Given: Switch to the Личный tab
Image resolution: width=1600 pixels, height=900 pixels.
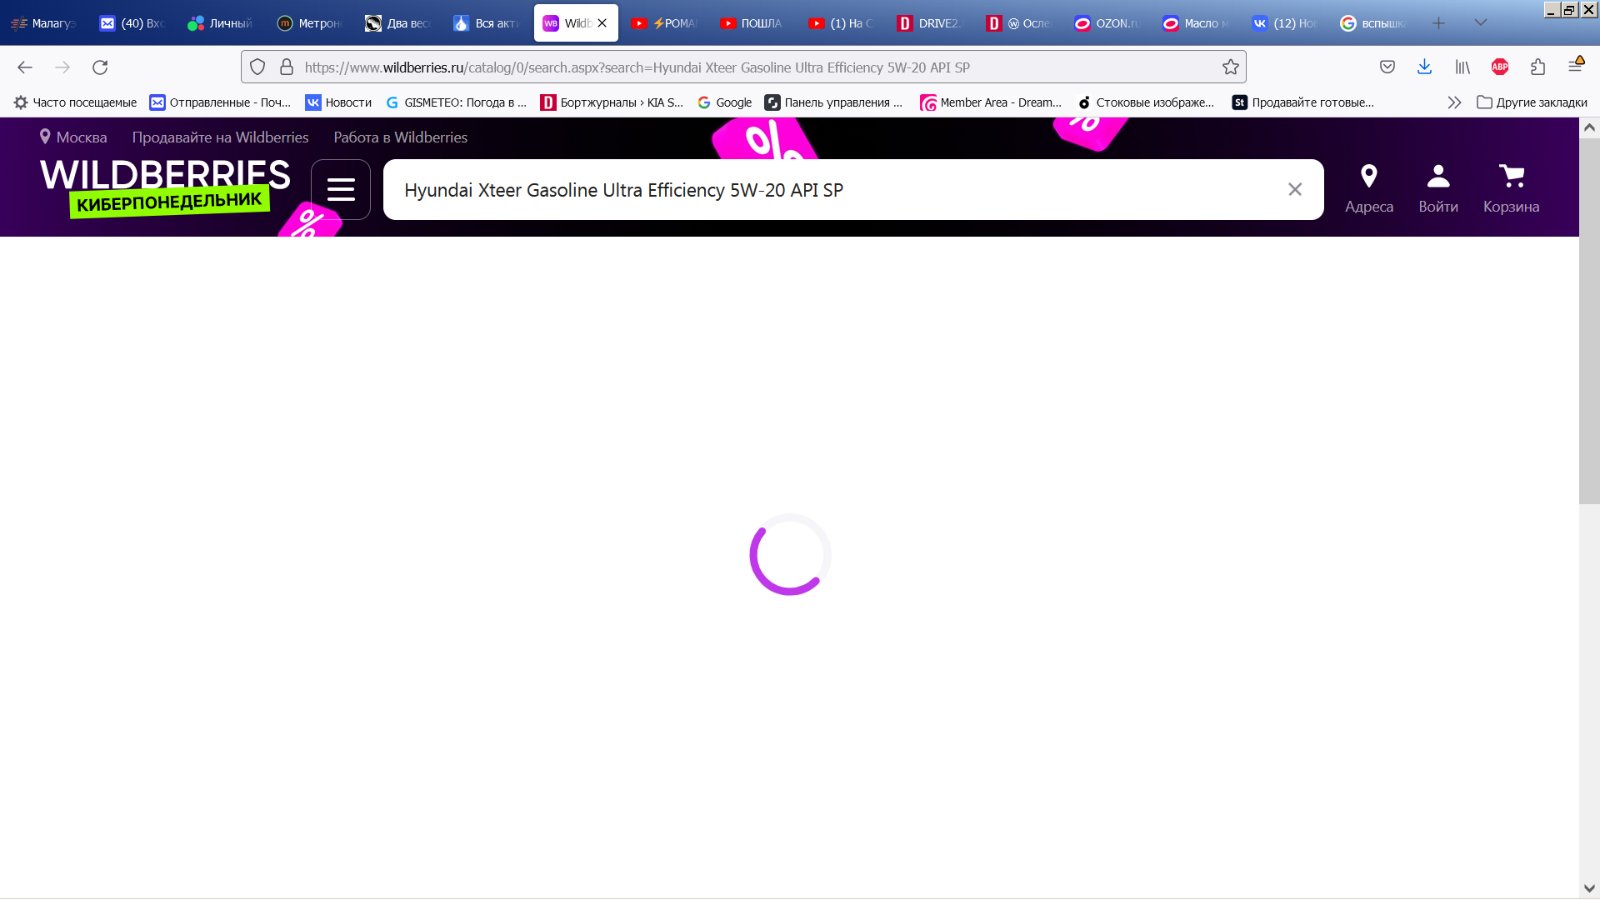Looking at the screenshot, I should [x=220, y=23].
